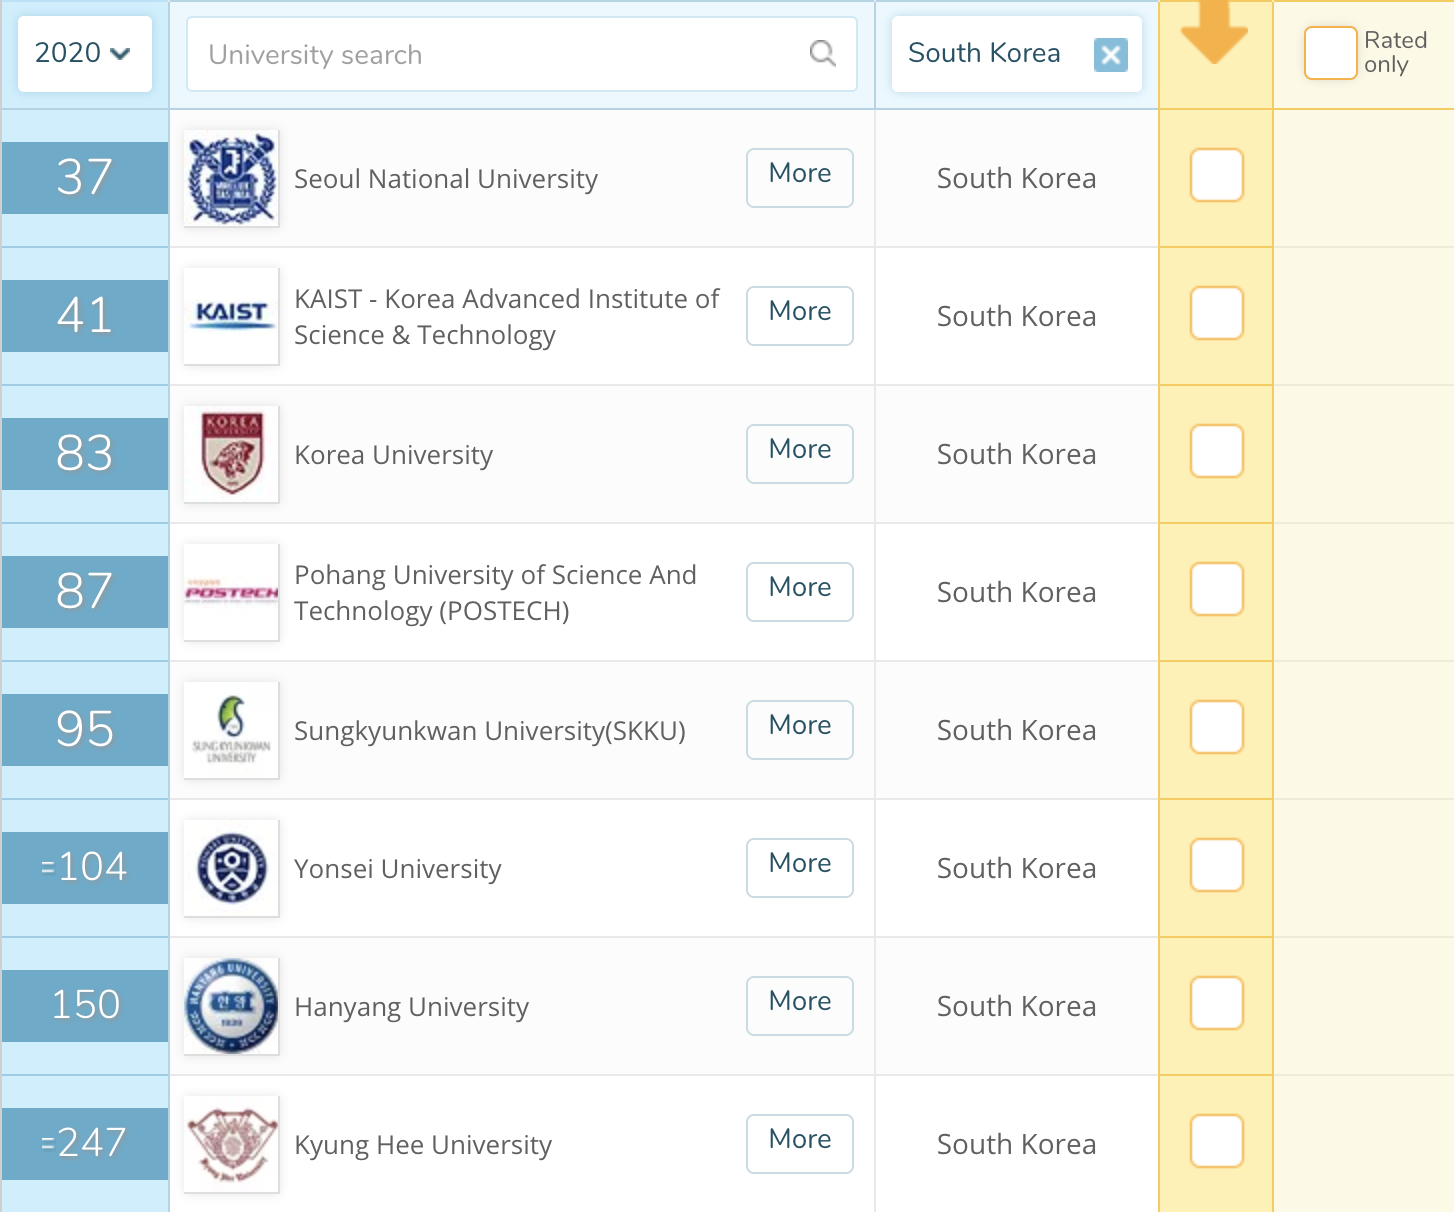Tick compare checkbox for Sungkyunkwan University
Screen dimensions: 1454x1212
pyautogui.click(x=1217, y=727)
